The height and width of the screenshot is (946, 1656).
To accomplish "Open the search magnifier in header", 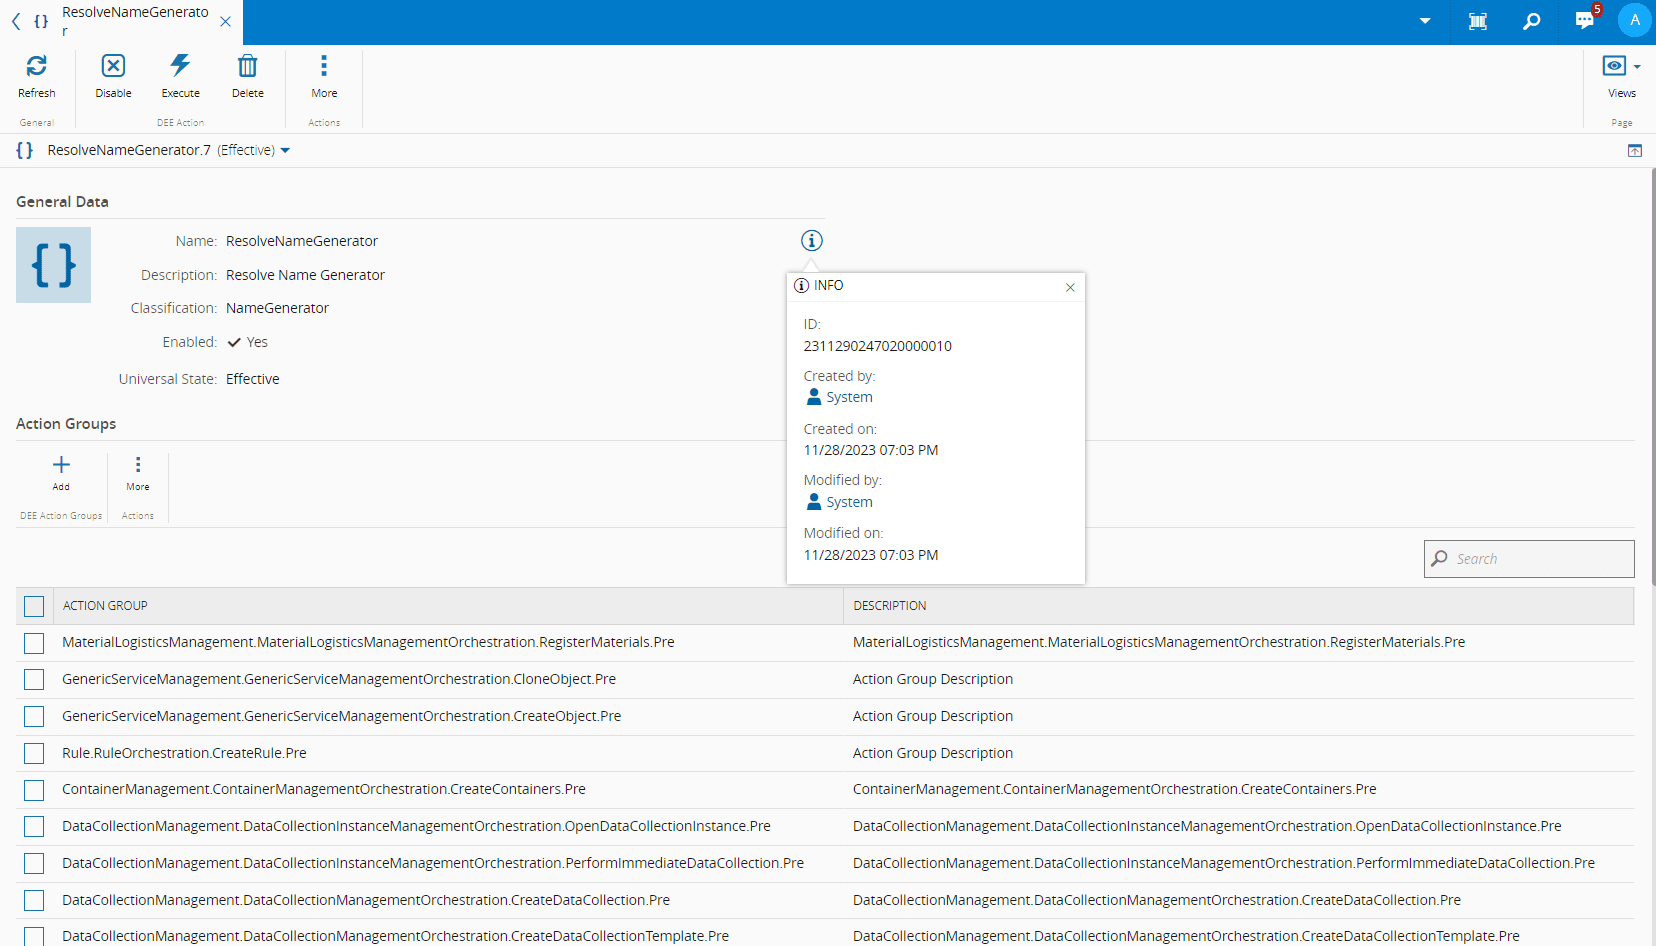I will (x=1531, y=21).
